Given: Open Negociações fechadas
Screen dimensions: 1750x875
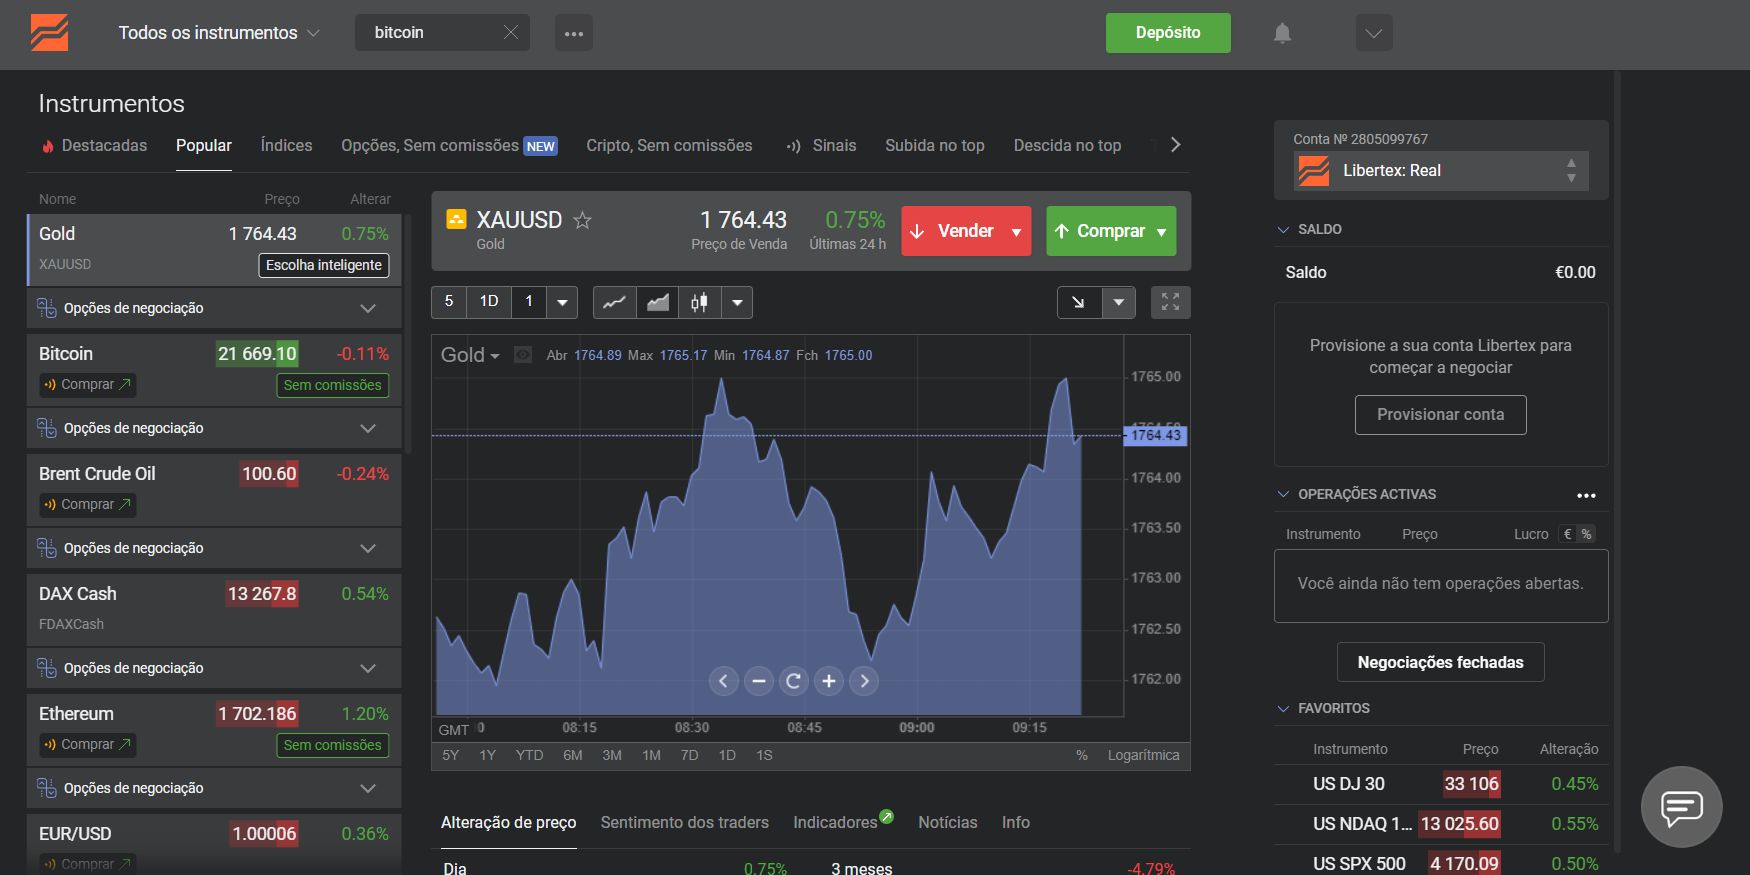Looking at the screenshot, I should click(1441, 662).
